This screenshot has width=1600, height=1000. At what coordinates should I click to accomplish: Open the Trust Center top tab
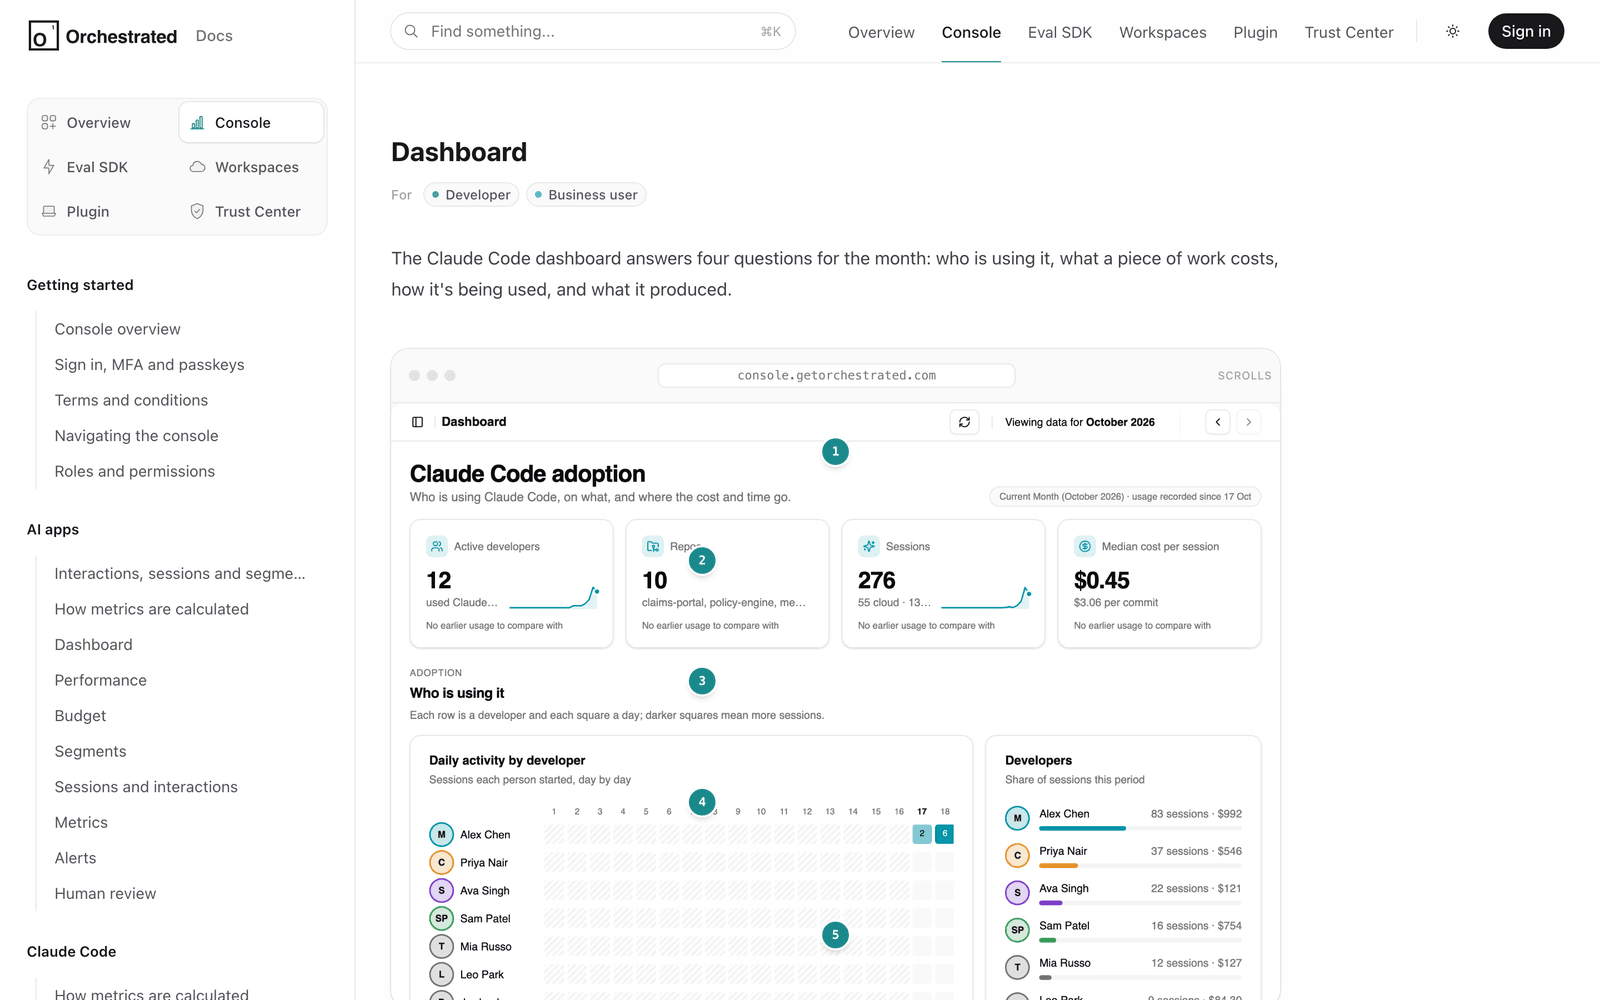pyautogui.click(x=1349, y=33)
